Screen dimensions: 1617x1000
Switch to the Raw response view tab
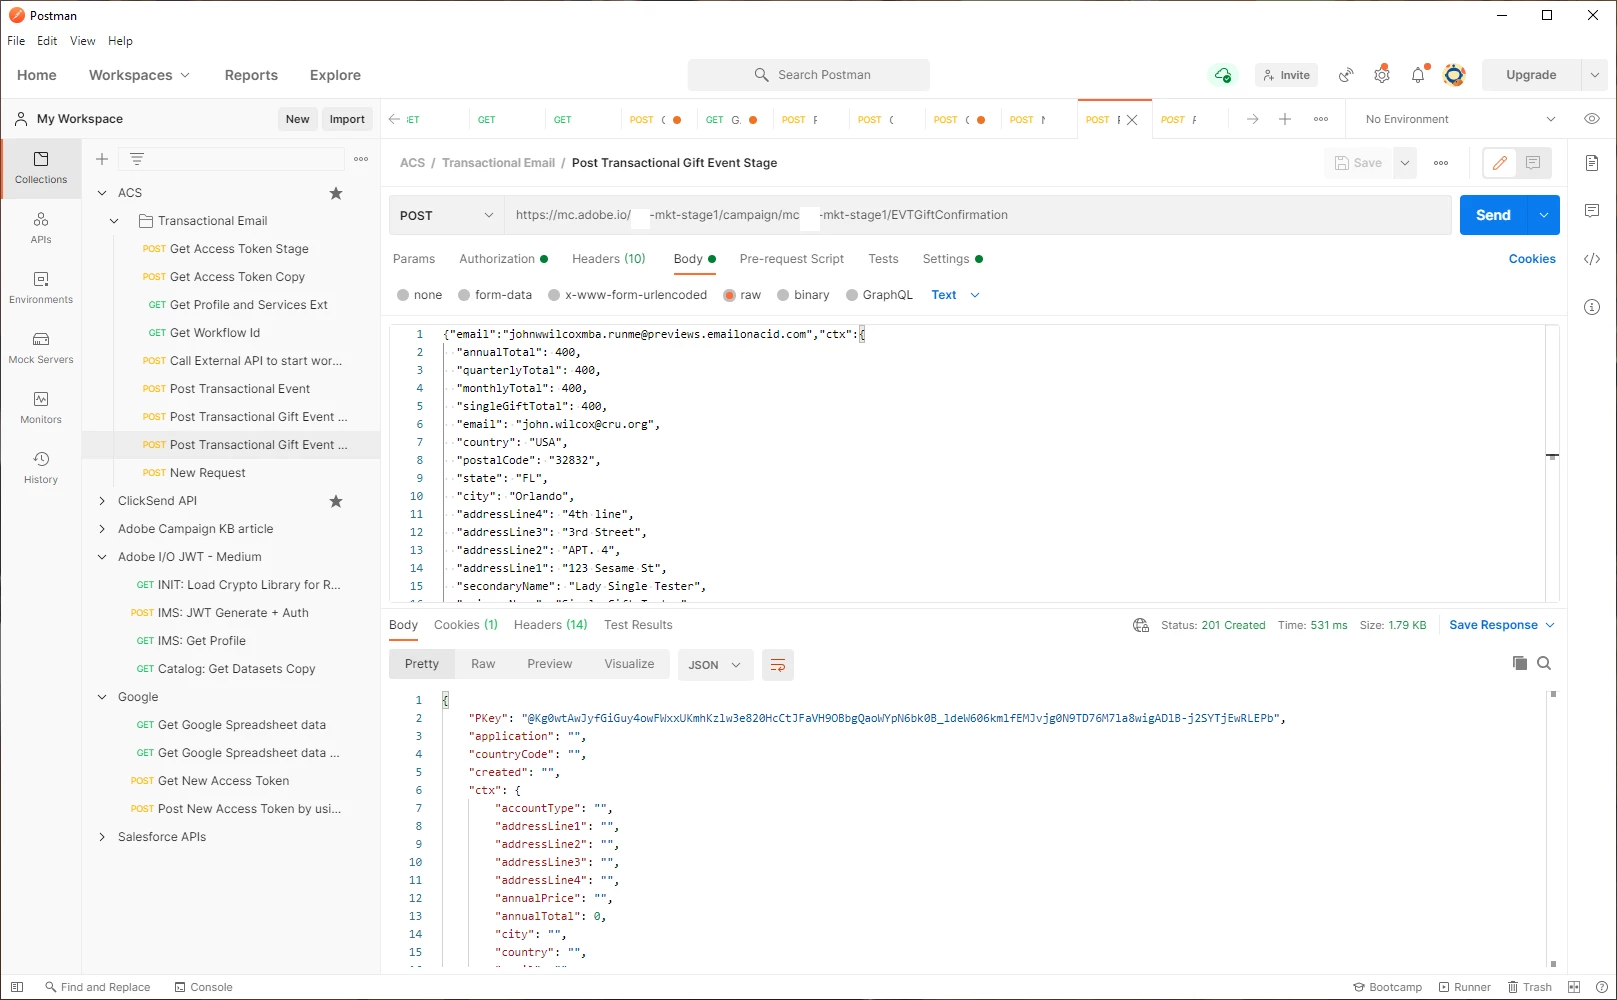coord(483,664)
